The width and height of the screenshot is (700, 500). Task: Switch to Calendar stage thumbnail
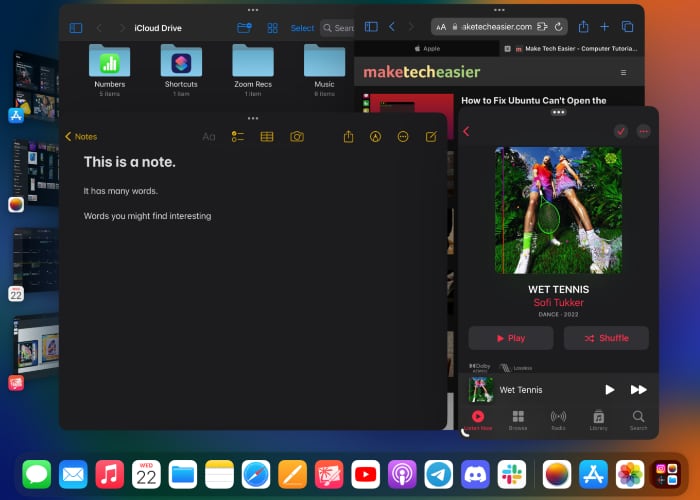[36, 263]
